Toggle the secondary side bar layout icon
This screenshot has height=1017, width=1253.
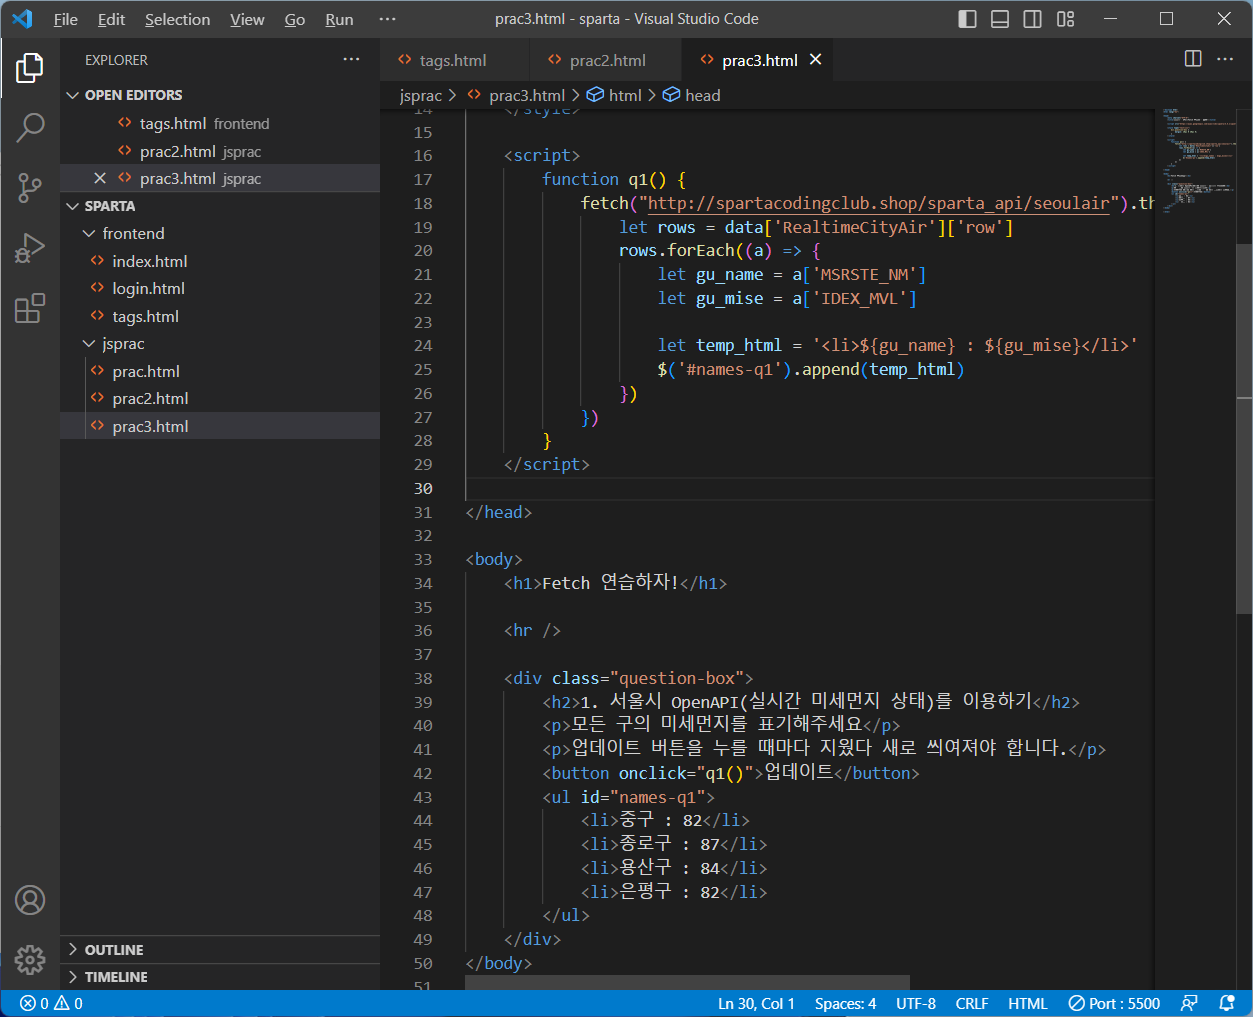point(1033,19)
